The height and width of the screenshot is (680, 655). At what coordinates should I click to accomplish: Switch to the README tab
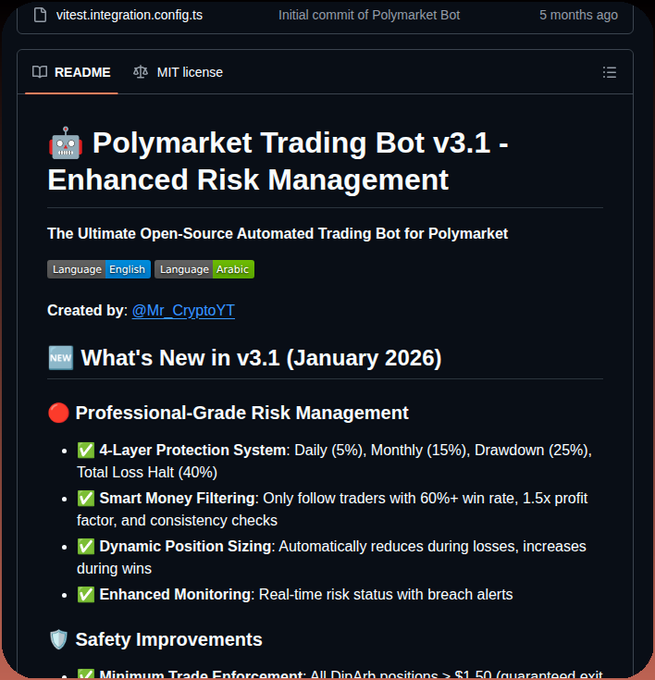[x=72, y=72]
